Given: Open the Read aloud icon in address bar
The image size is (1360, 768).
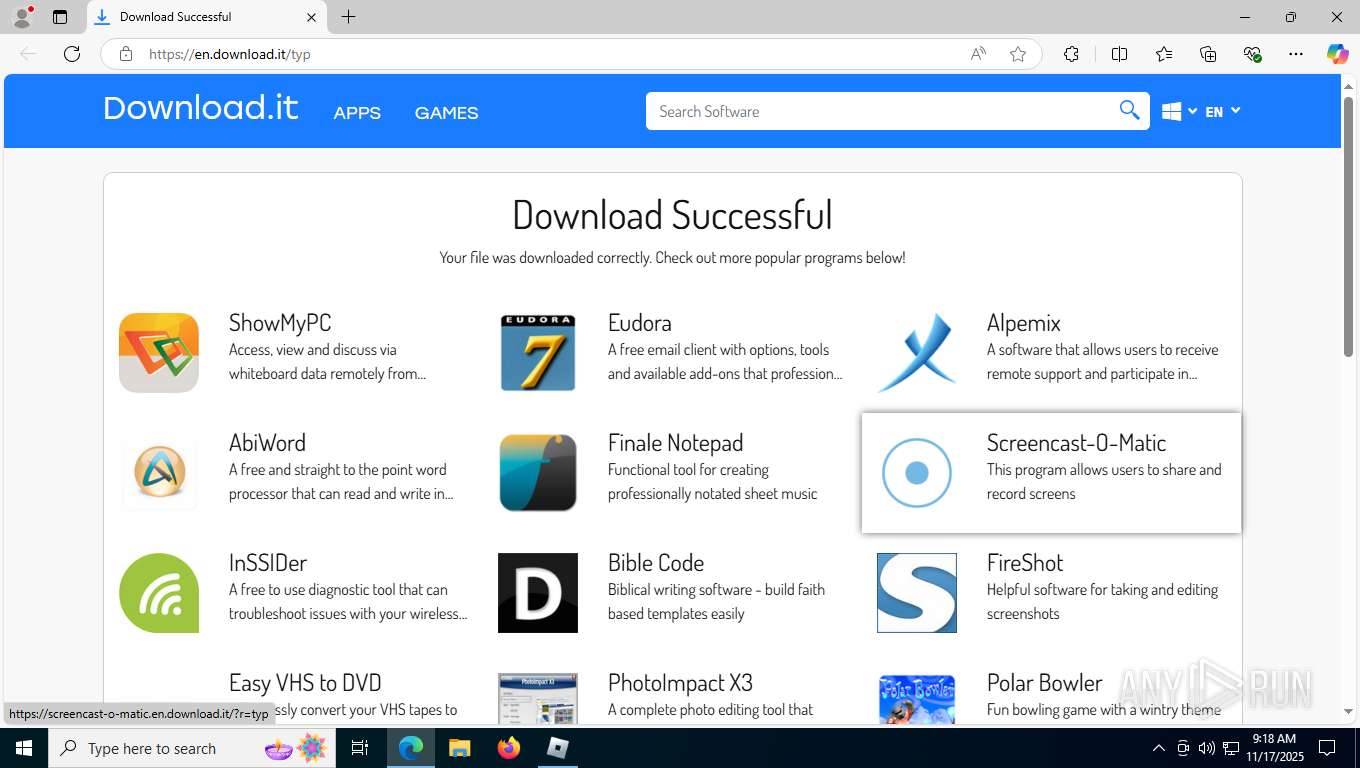Looking at the screenshot, I should click(978, 54).
